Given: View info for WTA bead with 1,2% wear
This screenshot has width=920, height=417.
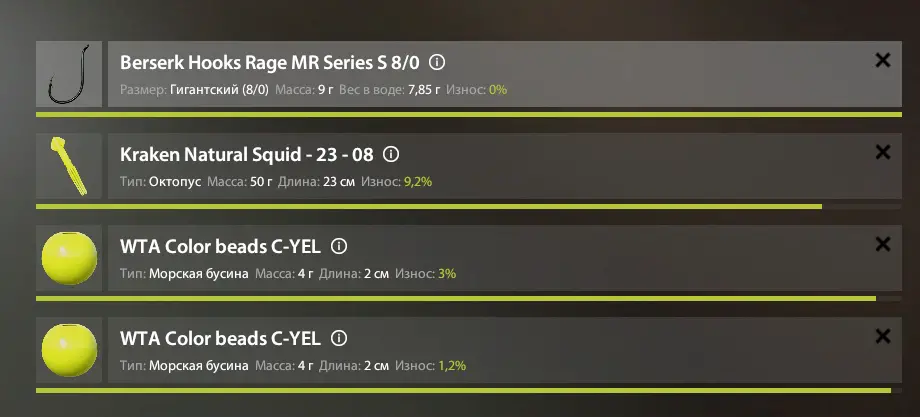Looking at the screenshot, I should click(339, 338).
